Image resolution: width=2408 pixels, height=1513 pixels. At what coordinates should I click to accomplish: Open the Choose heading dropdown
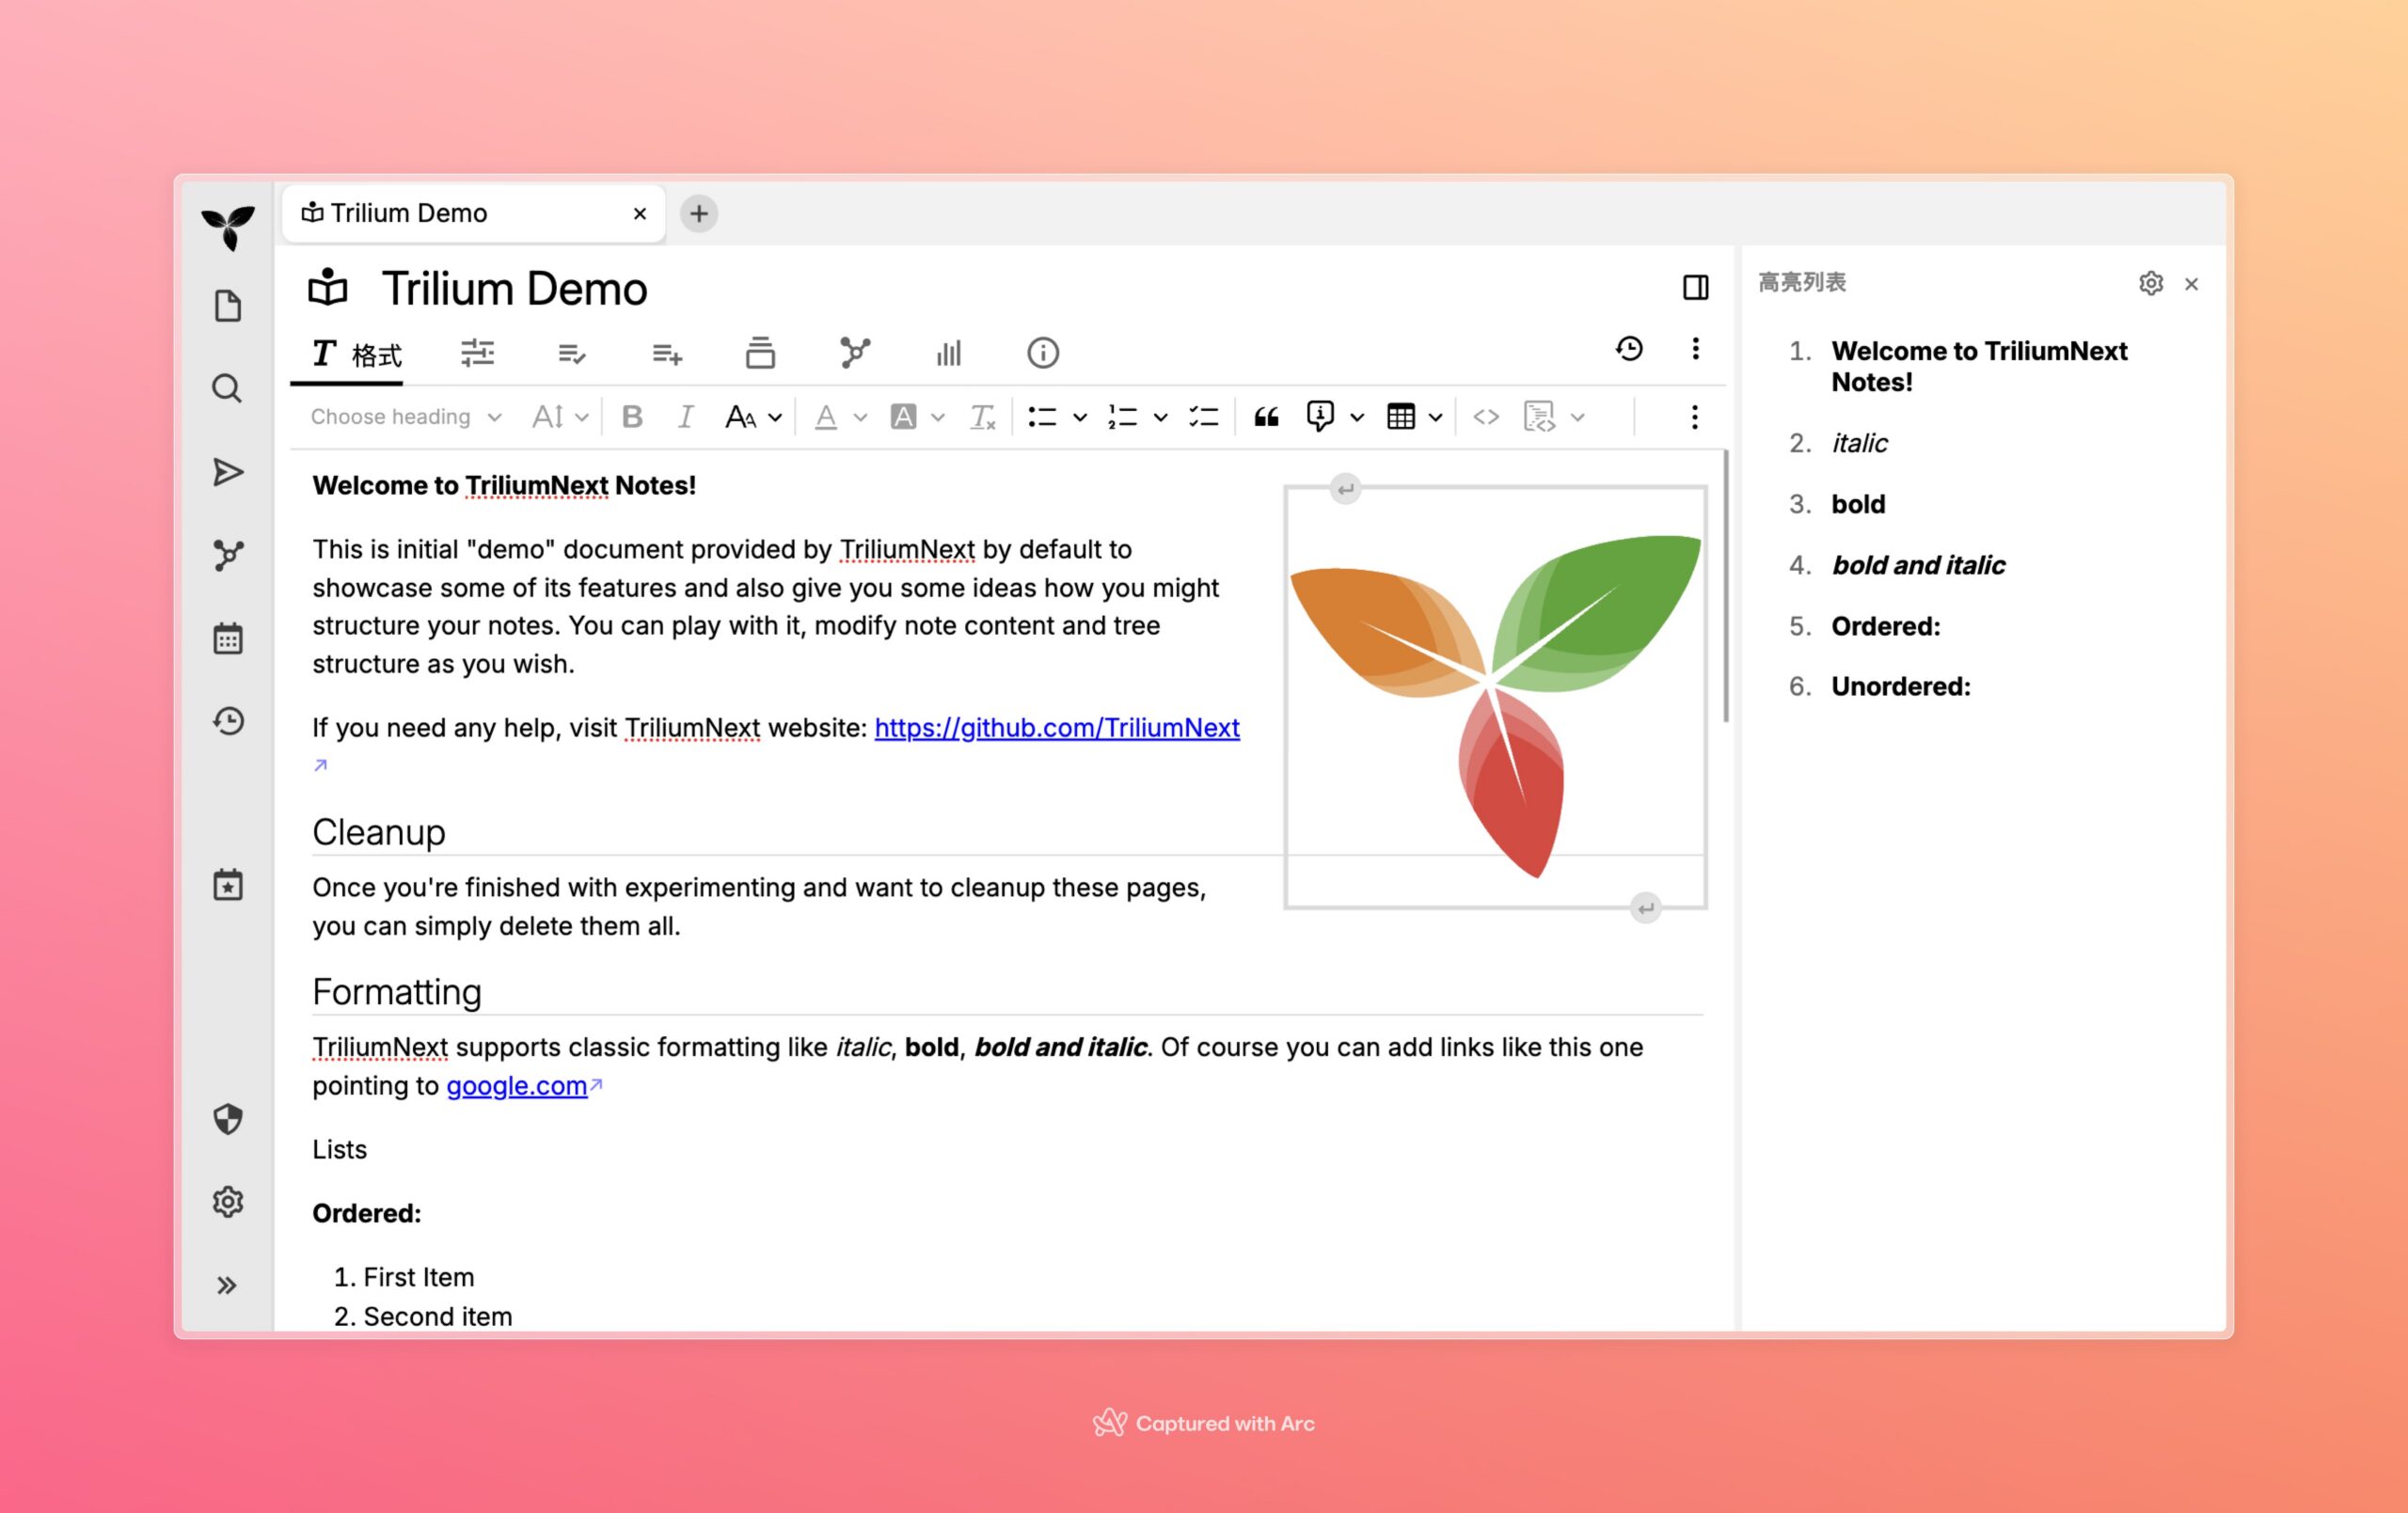tap(406, 417)
